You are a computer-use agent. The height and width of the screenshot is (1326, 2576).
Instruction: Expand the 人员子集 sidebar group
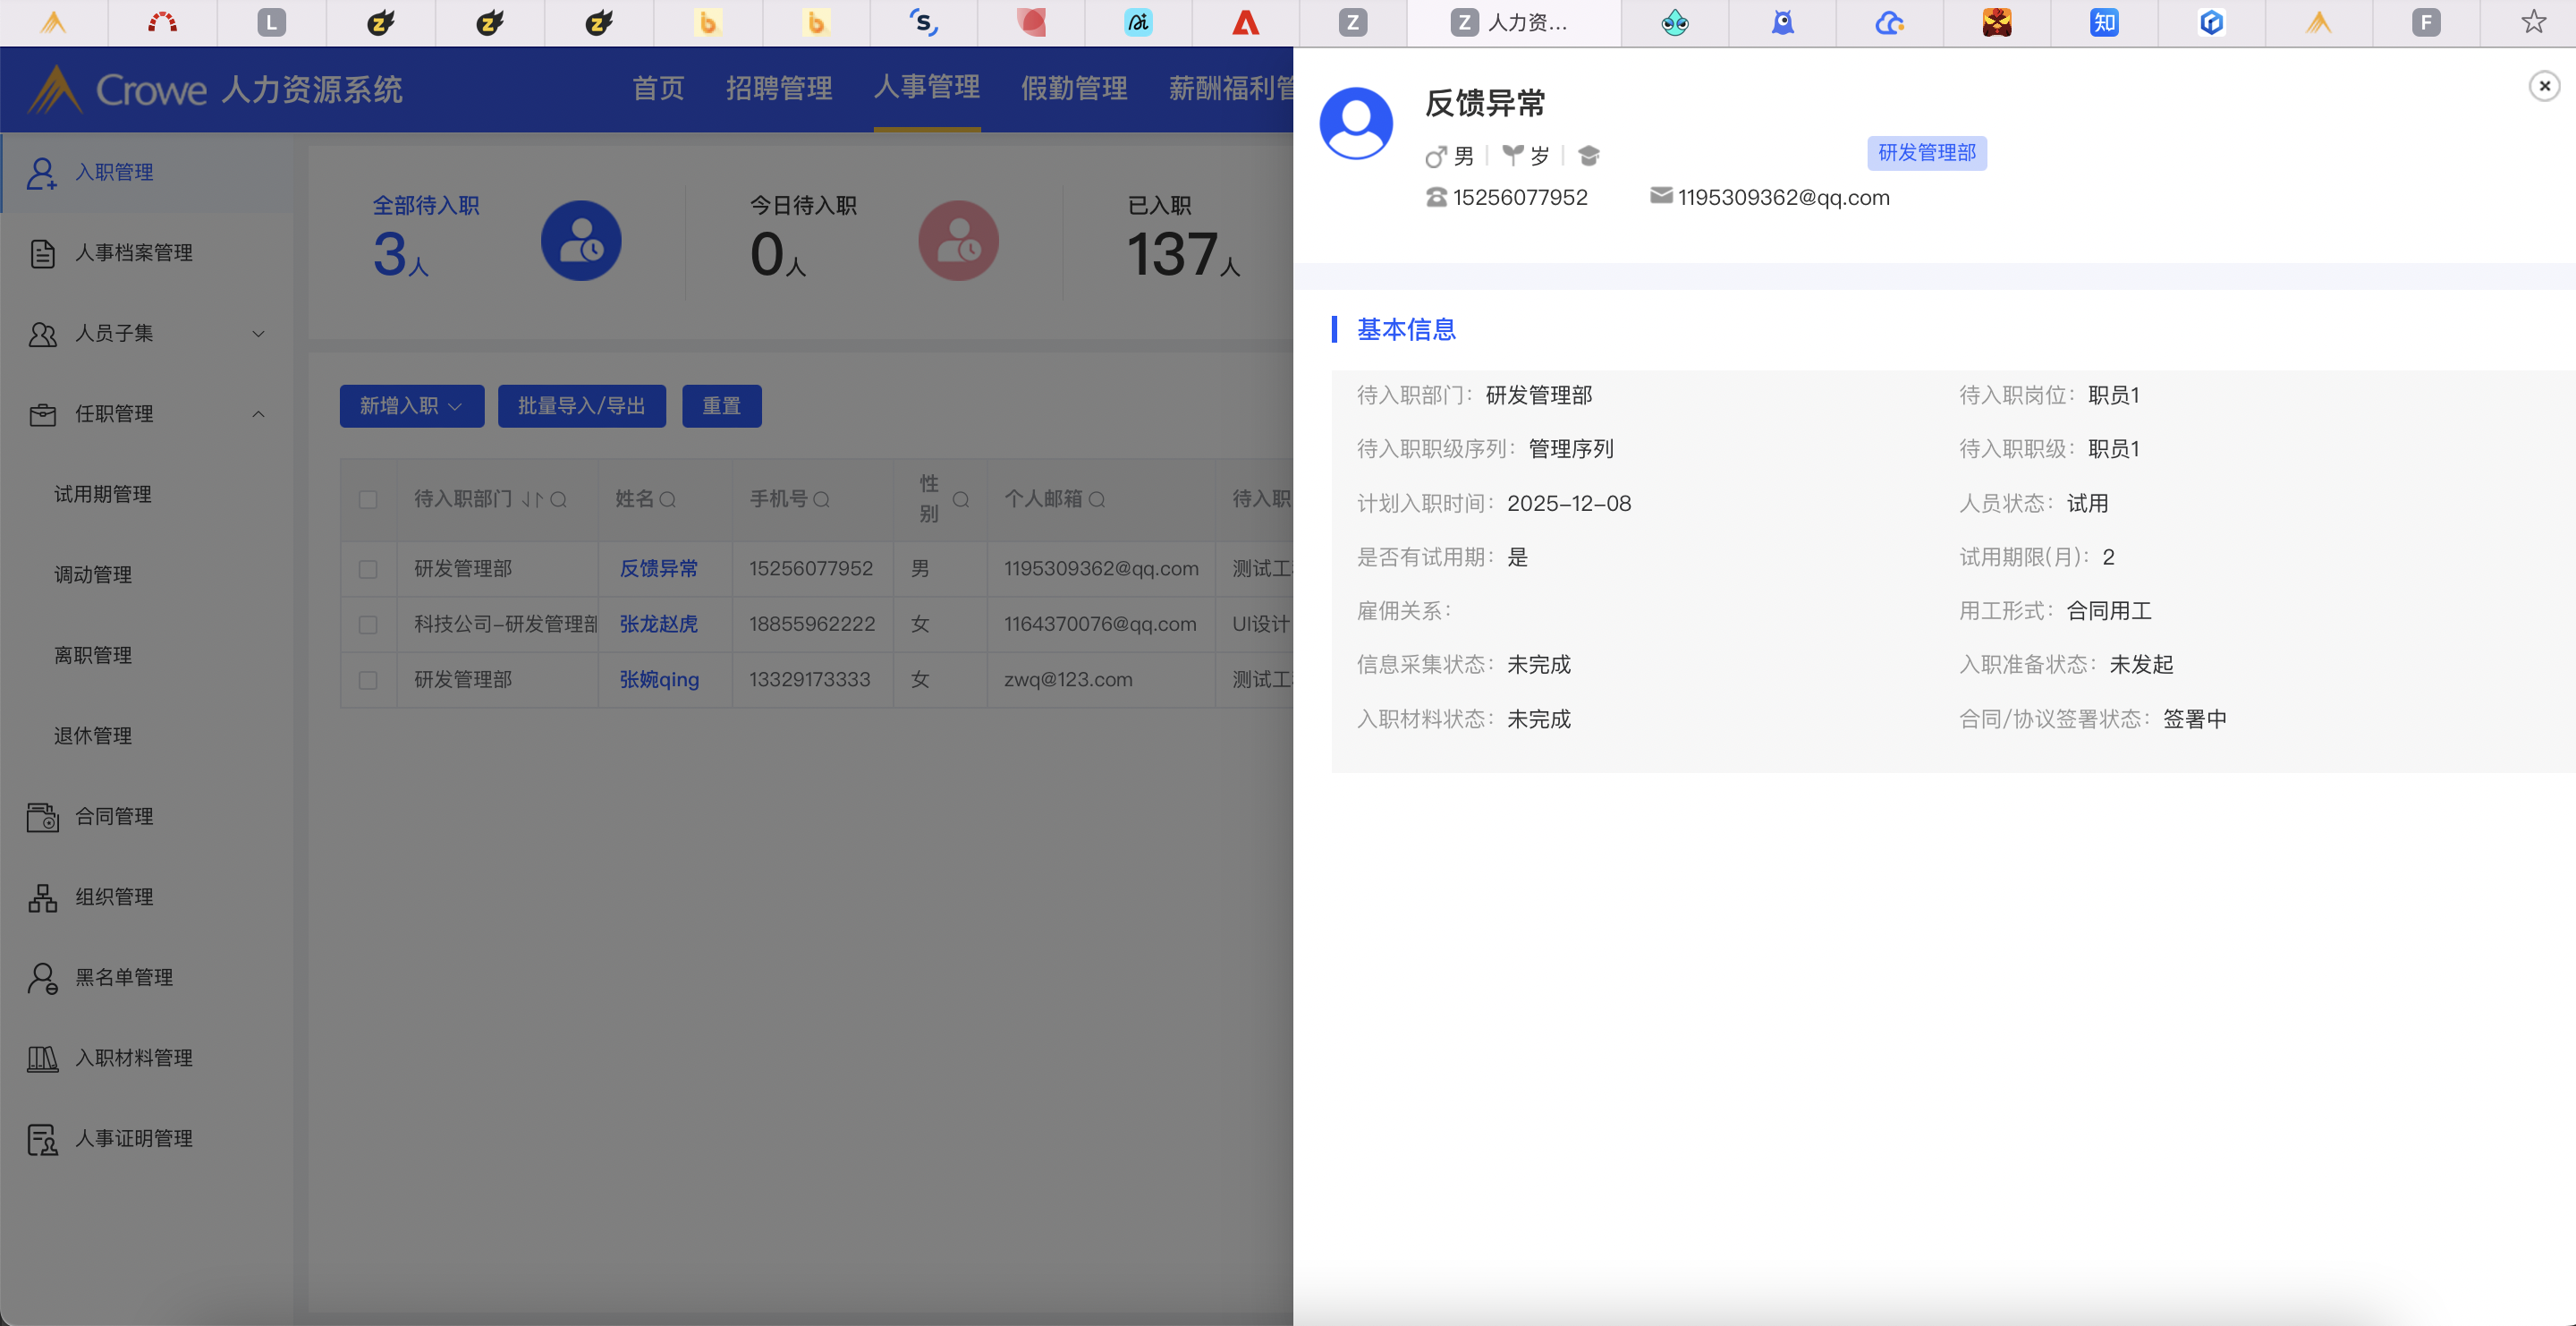click(258, 333)
